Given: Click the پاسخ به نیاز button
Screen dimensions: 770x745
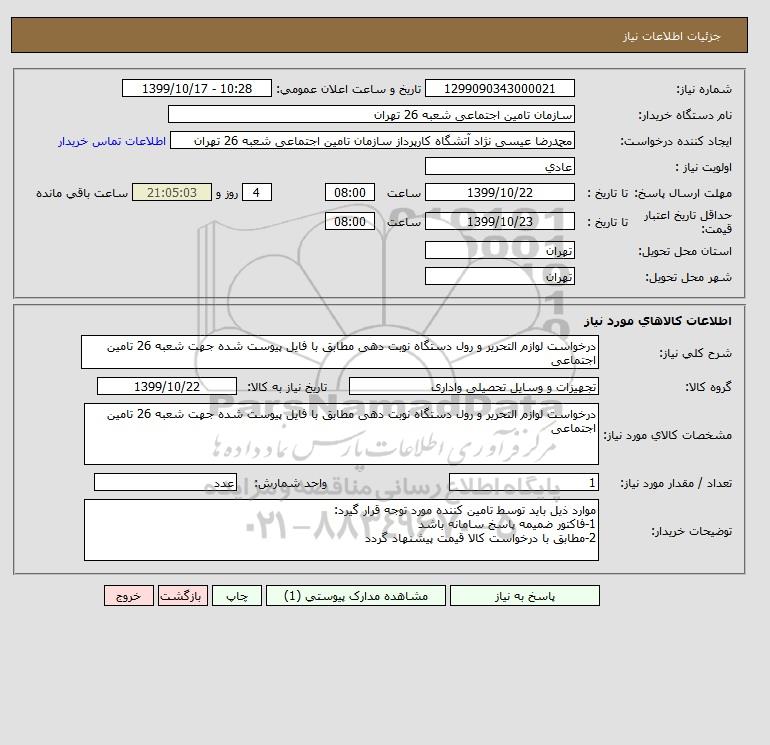Looking at the screenshot, I should click(524, 596).
